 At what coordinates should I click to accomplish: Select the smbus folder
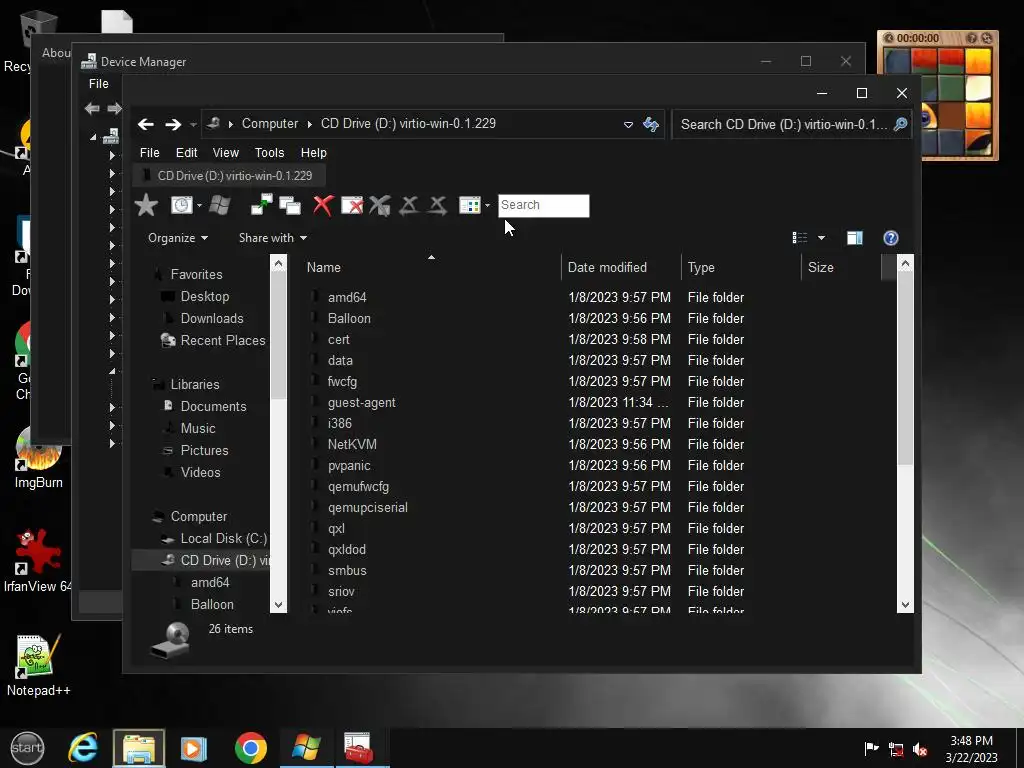[347, 570]
